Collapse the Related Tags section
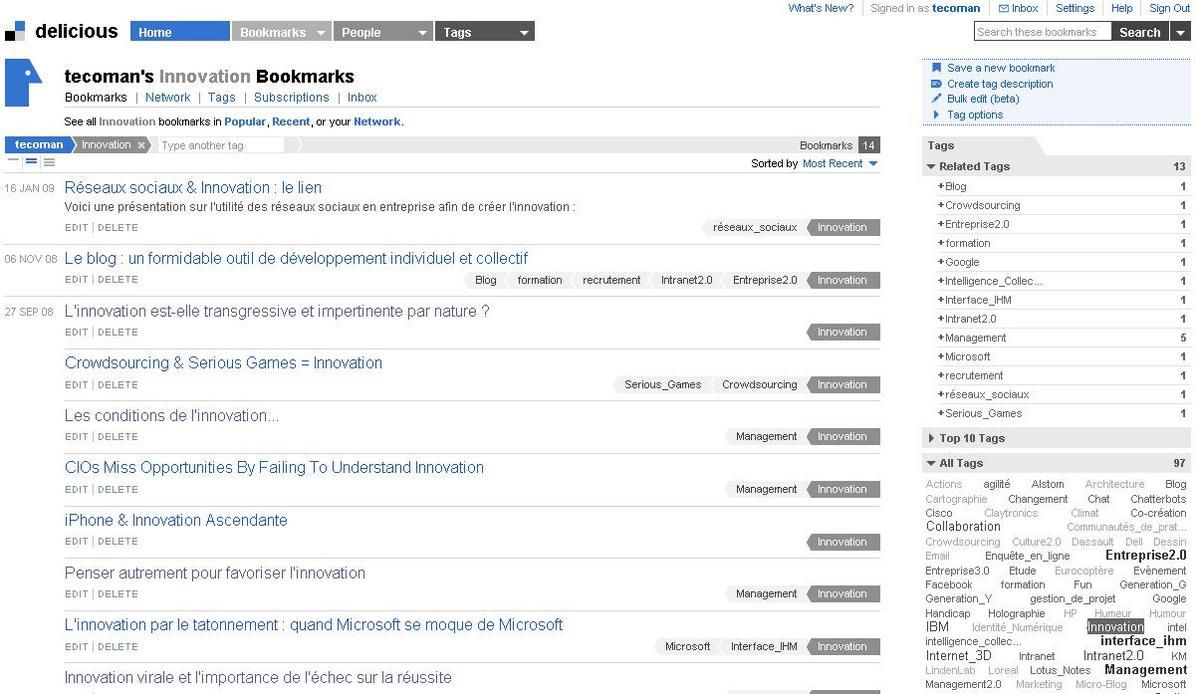 (931, 166)
